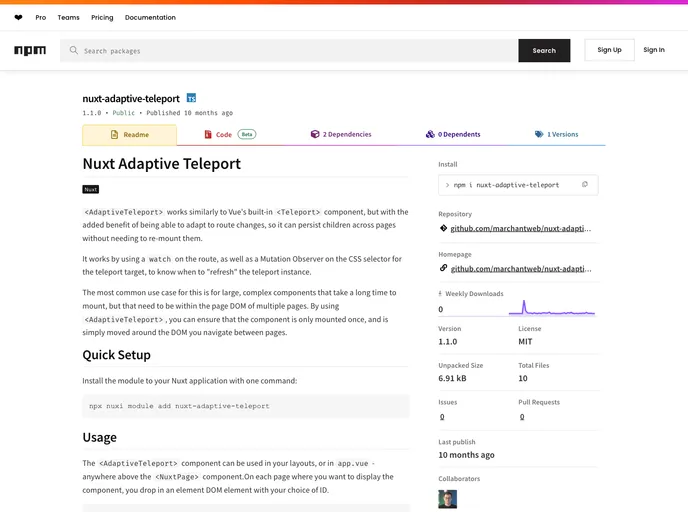Click the weekly downloads sparkline chart
The image size is (688, 512).
tap(552, 308)
